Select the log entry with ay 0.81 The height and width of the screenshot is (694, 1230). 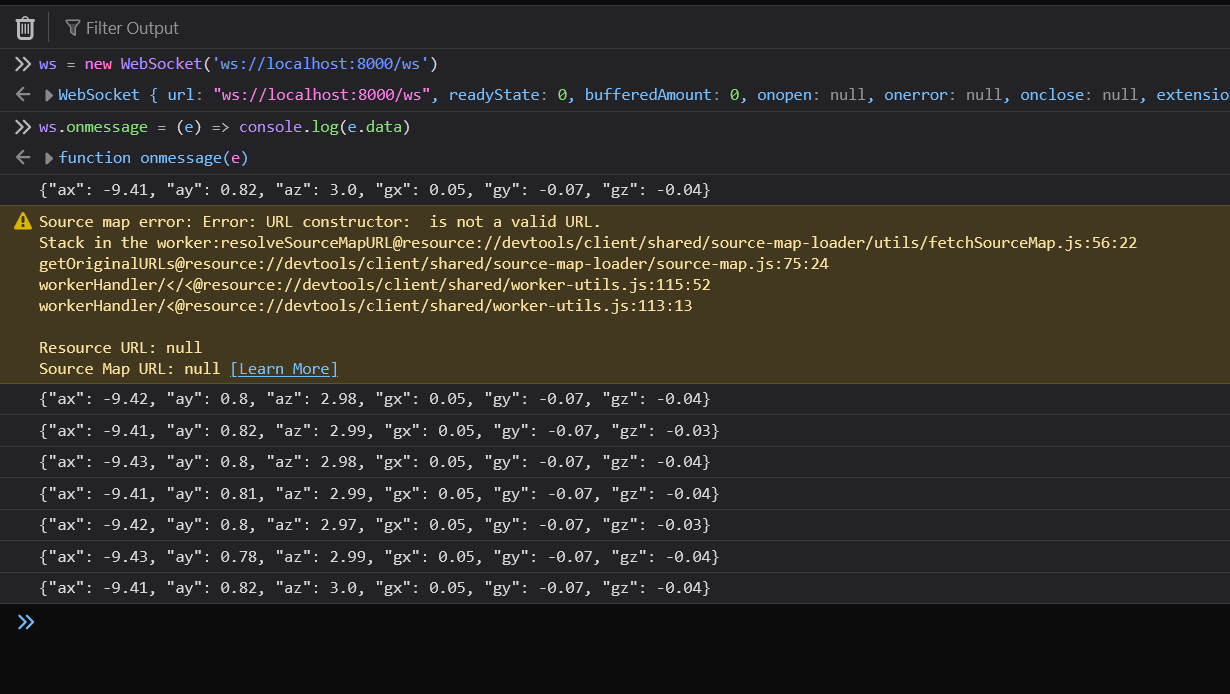[x=375, y=494]
